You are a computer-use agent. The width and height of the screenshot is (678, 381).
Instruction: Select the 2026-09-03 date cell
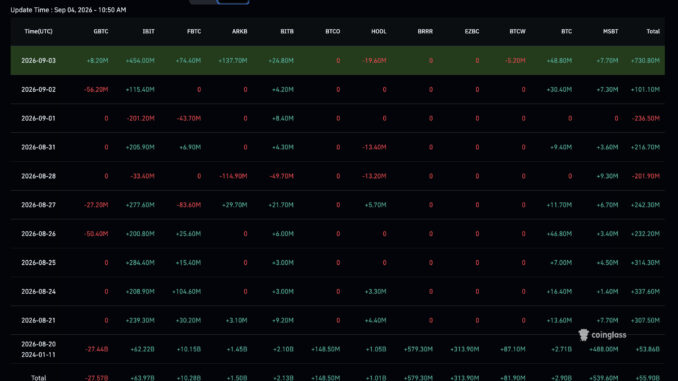pyautogui.click(x=38, y=61)
